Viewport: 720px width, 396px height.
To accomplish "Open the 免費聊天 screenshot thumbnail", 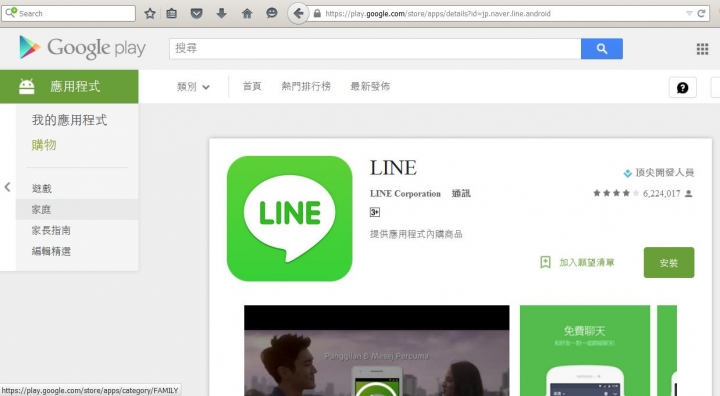I will [585, 351].
